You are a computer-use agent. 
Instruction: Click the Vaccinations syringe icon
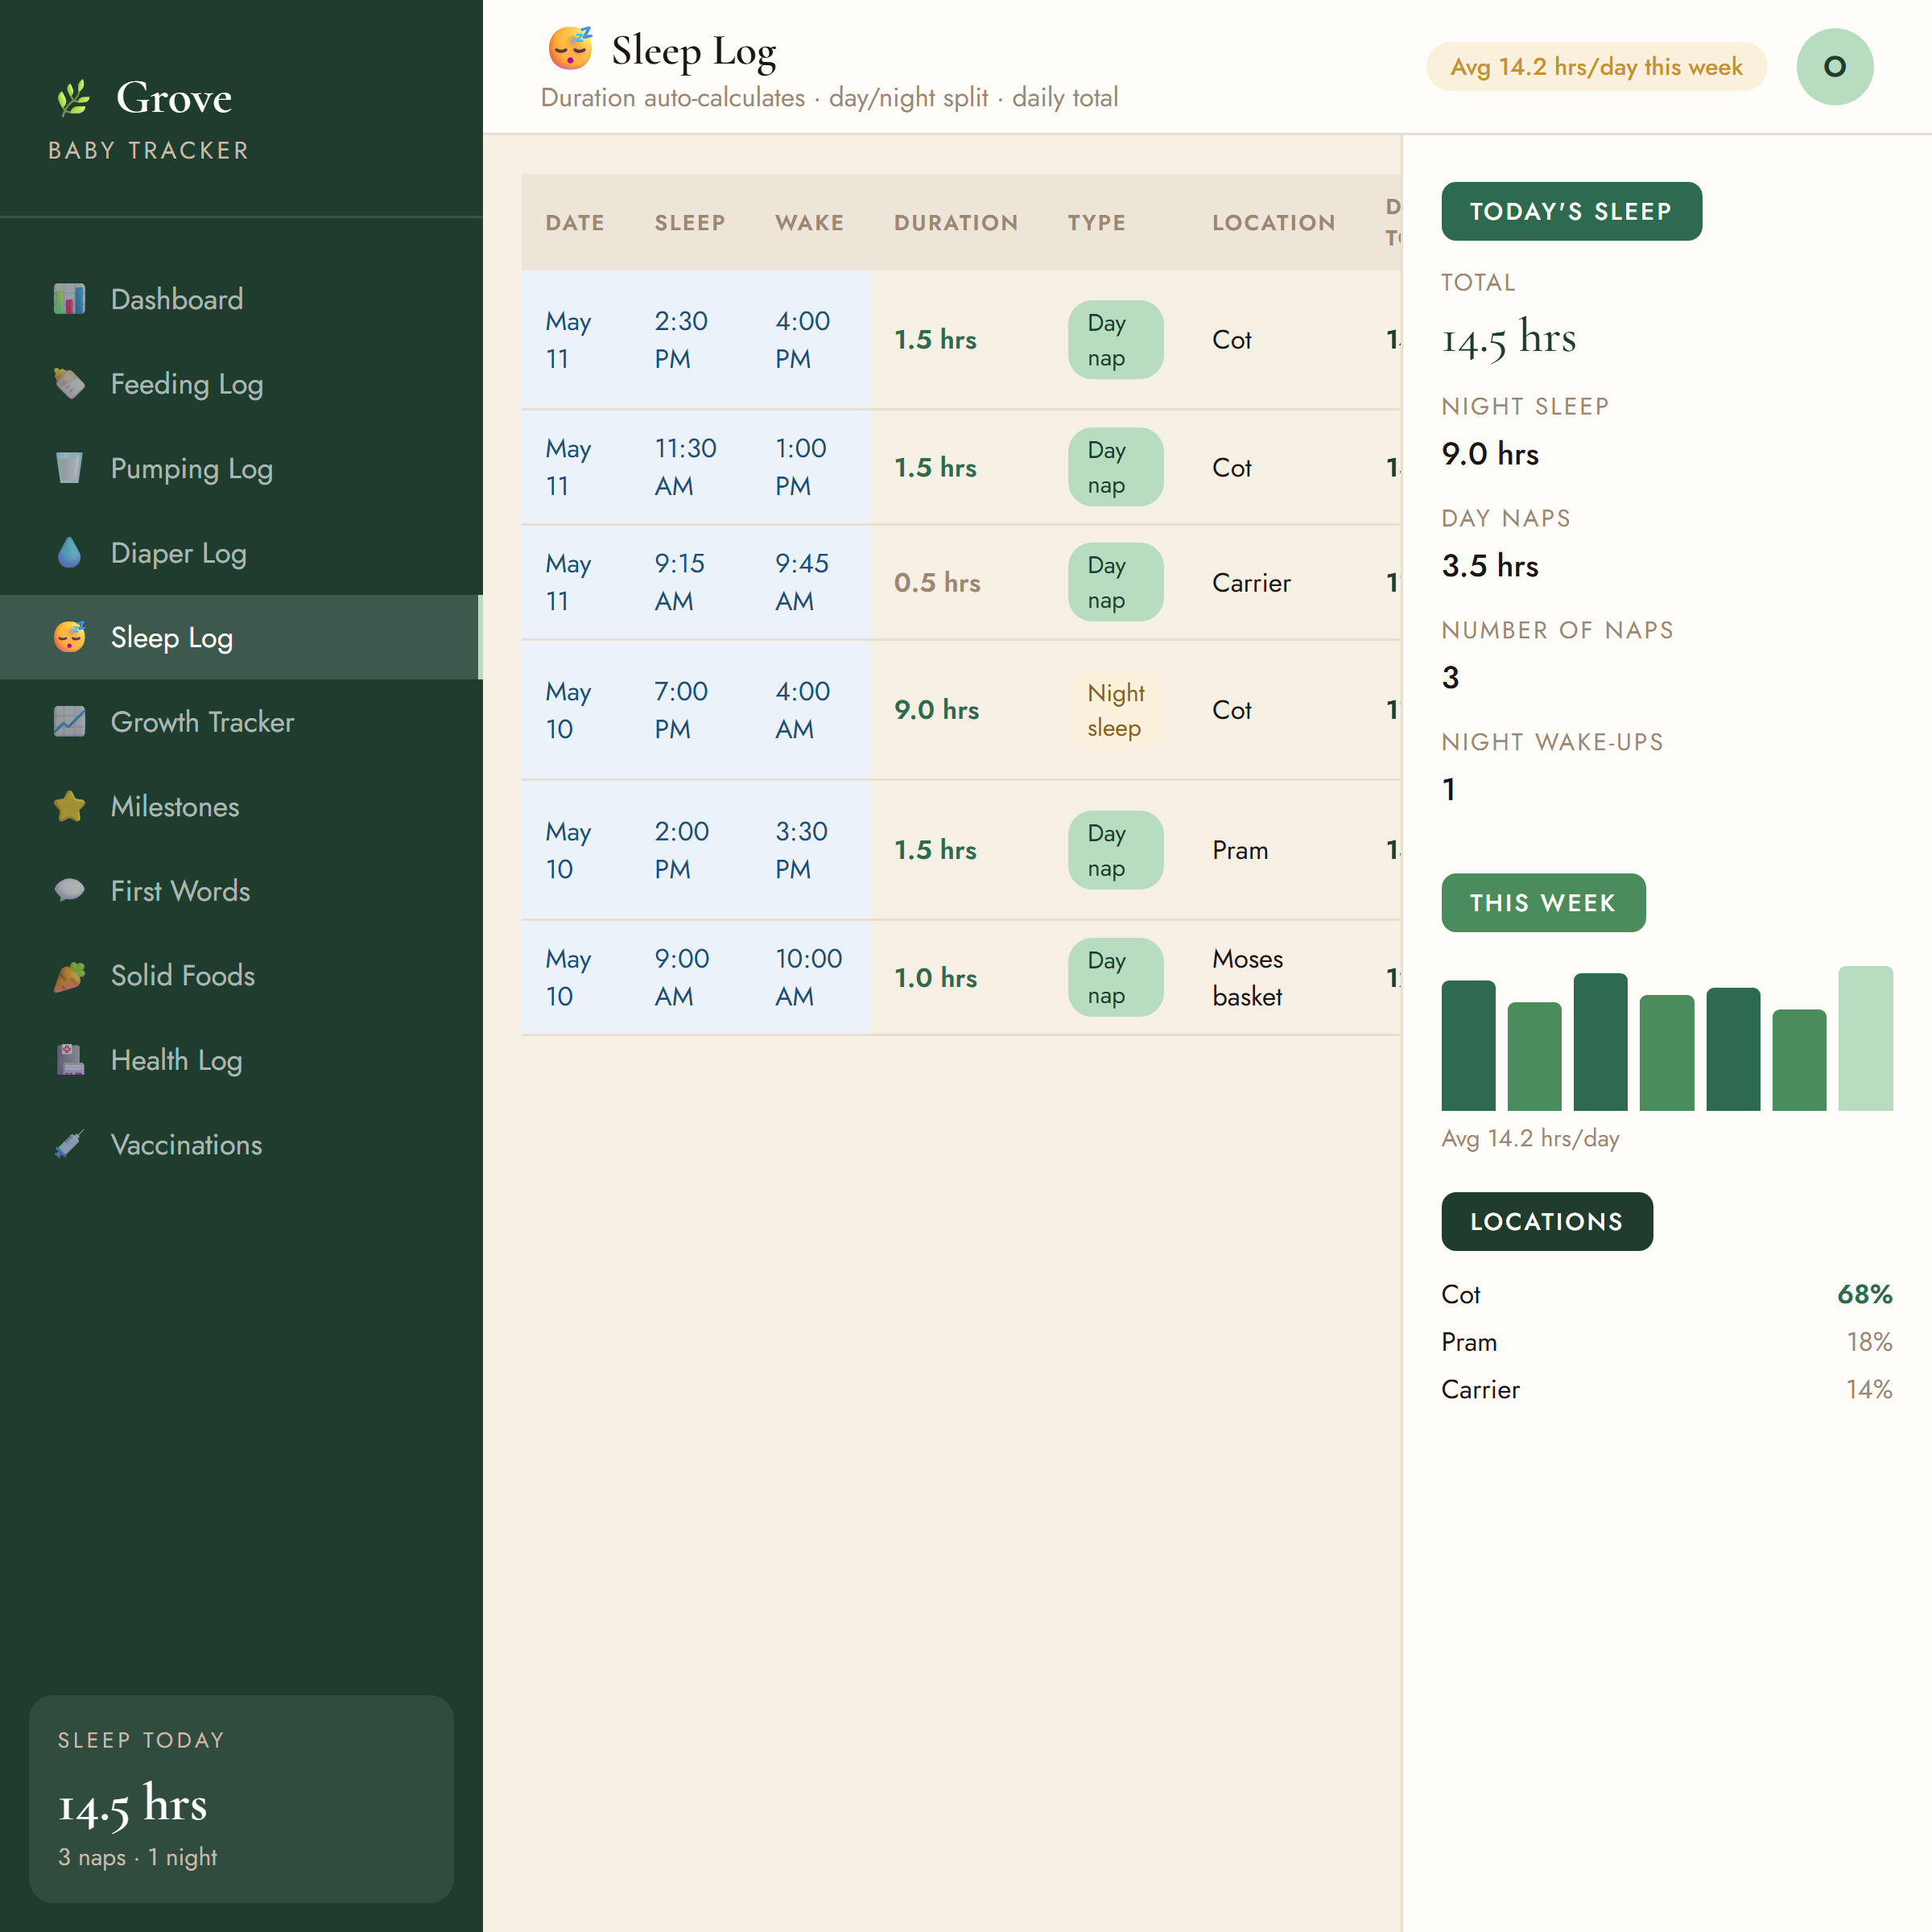(69, 1144)
